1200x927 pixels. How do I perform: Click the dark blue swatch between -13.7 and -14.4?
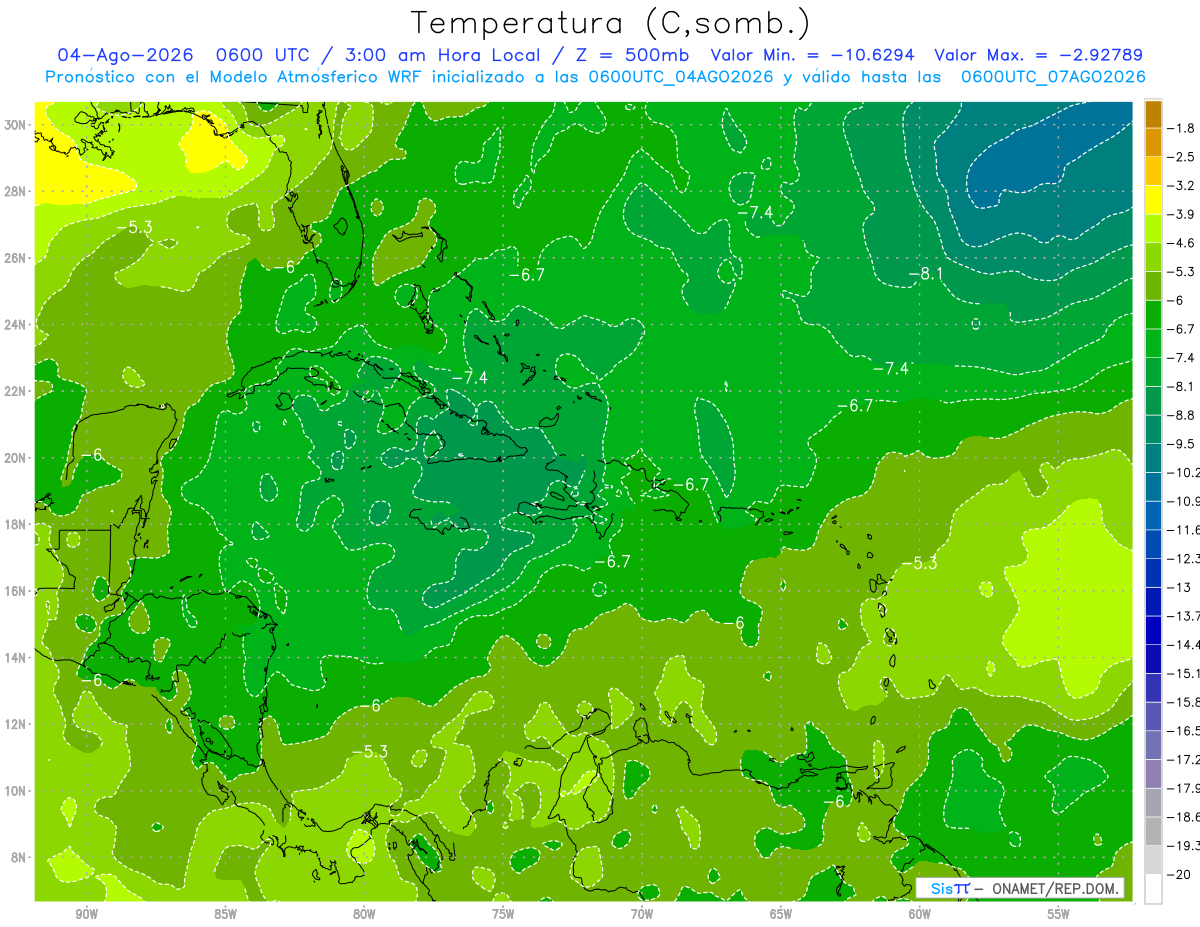pos(1152,630)
